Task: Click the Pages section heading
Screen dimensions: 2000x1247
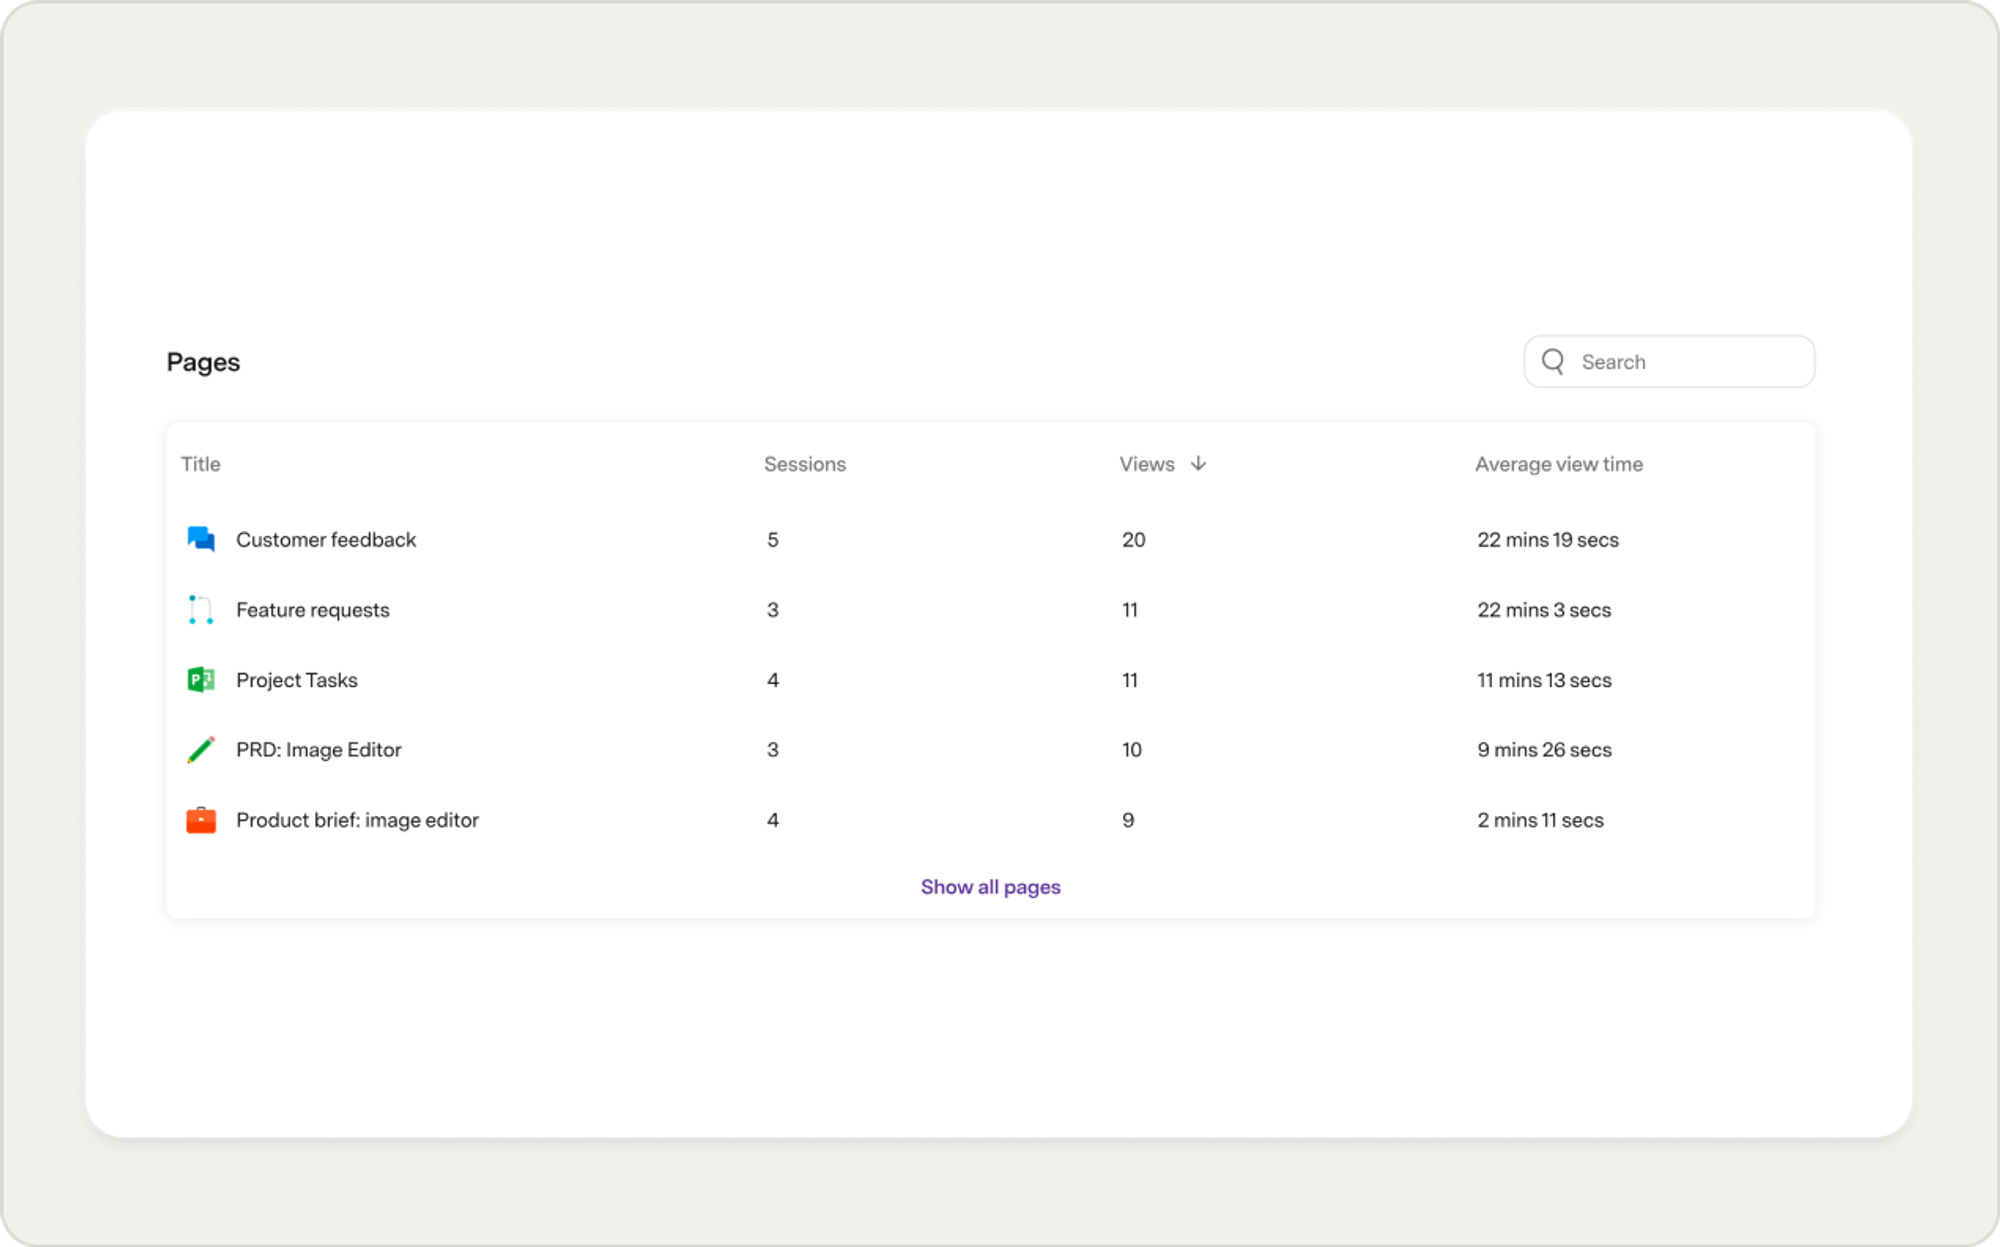Action: pos(203,362)
